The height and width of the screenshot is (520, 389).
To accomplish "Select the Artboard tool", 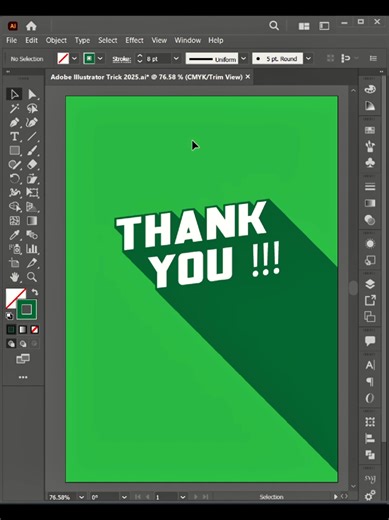I will (14, 263).
